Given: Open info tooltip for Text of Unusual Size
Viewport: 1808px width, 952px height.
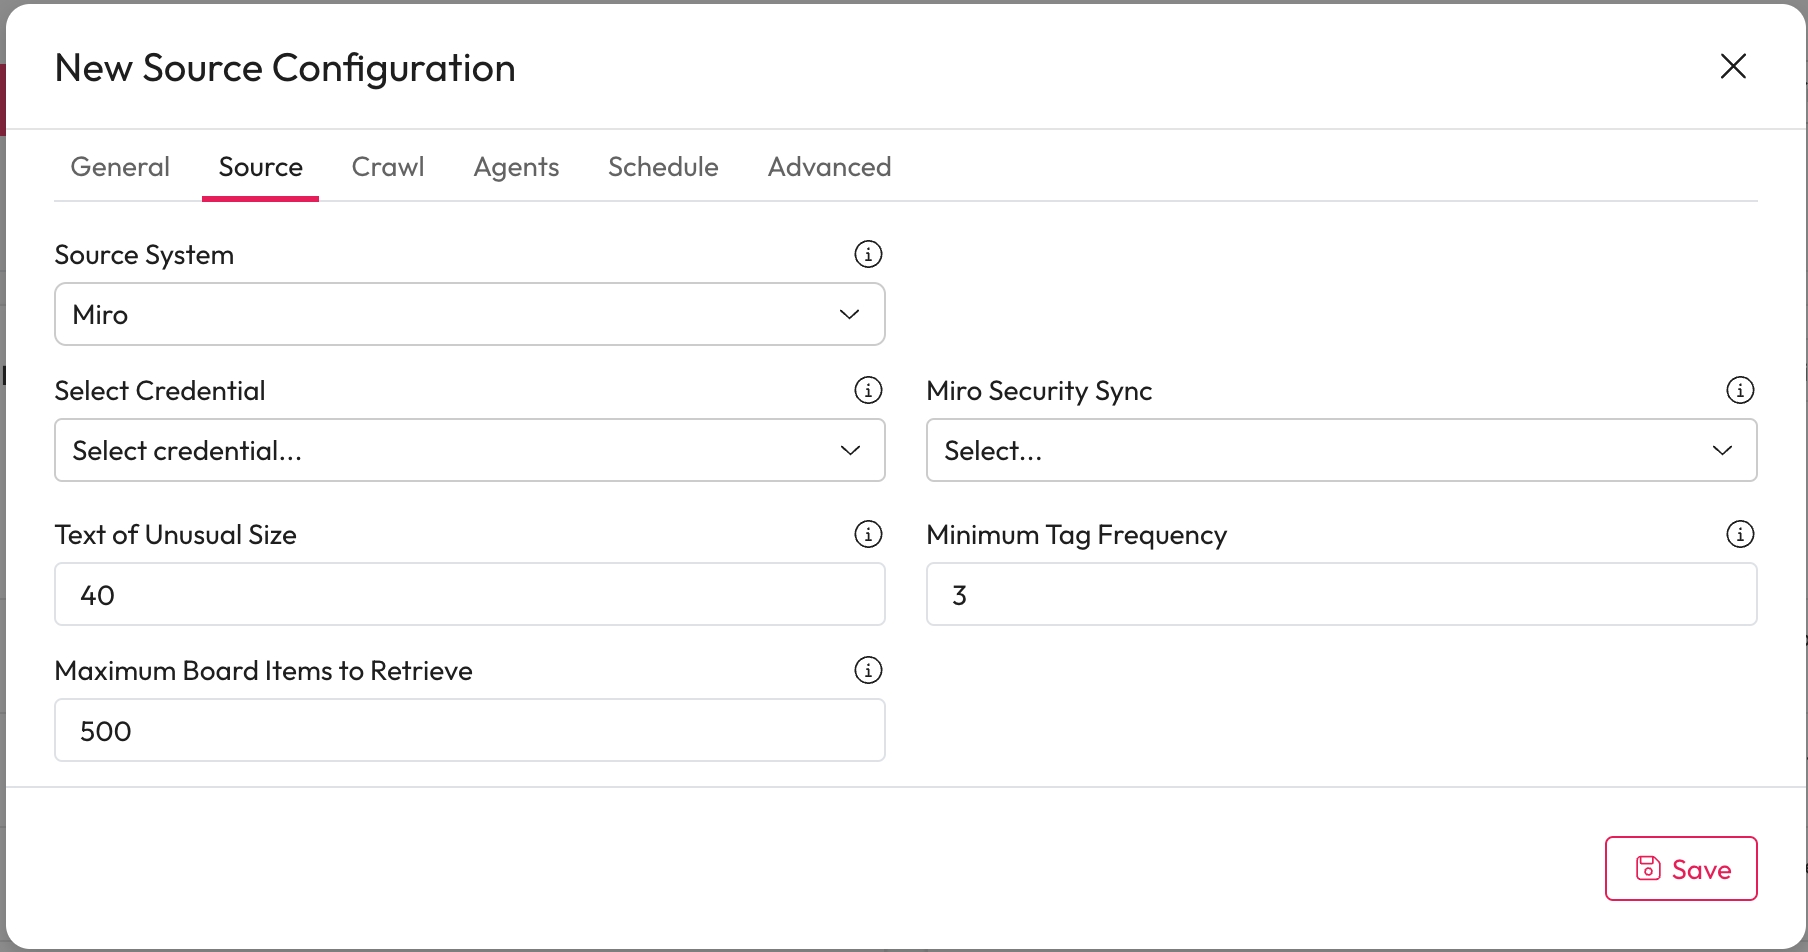Looking at the screenshot, I should [x=868, y=534].
